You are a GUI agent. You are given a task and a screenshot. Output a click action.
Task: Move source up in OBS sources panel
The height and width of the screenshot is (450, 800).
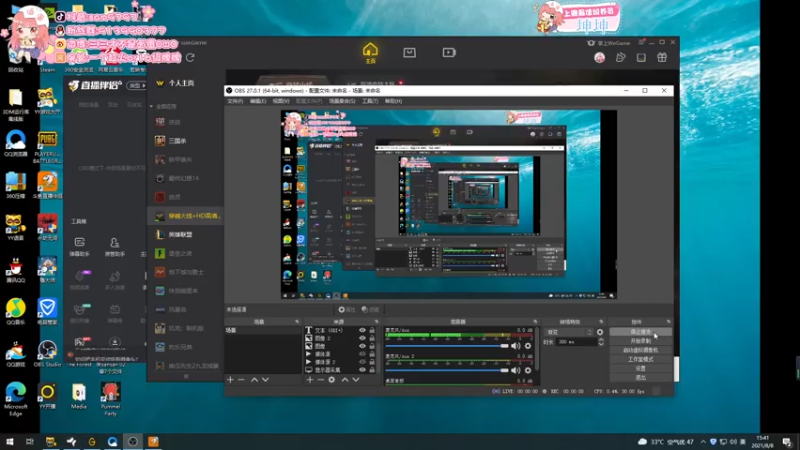coord(345,380)
